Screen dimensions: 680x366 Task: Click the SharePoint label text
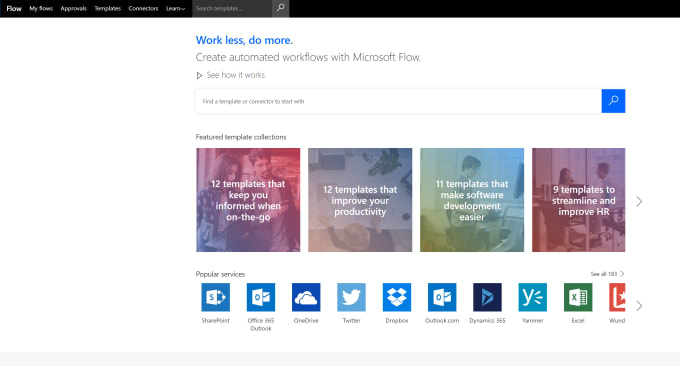tap(216, 321)
